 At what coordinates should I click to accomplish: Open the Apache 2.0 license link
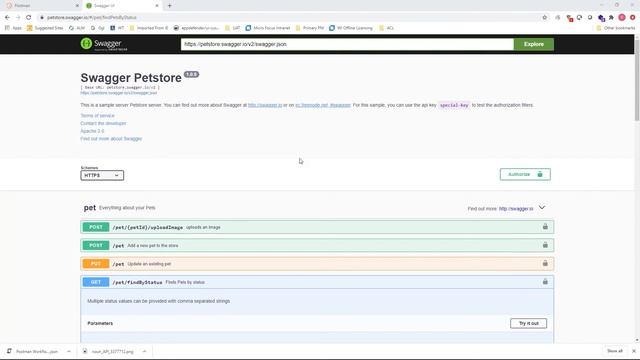tap(92, 131)
